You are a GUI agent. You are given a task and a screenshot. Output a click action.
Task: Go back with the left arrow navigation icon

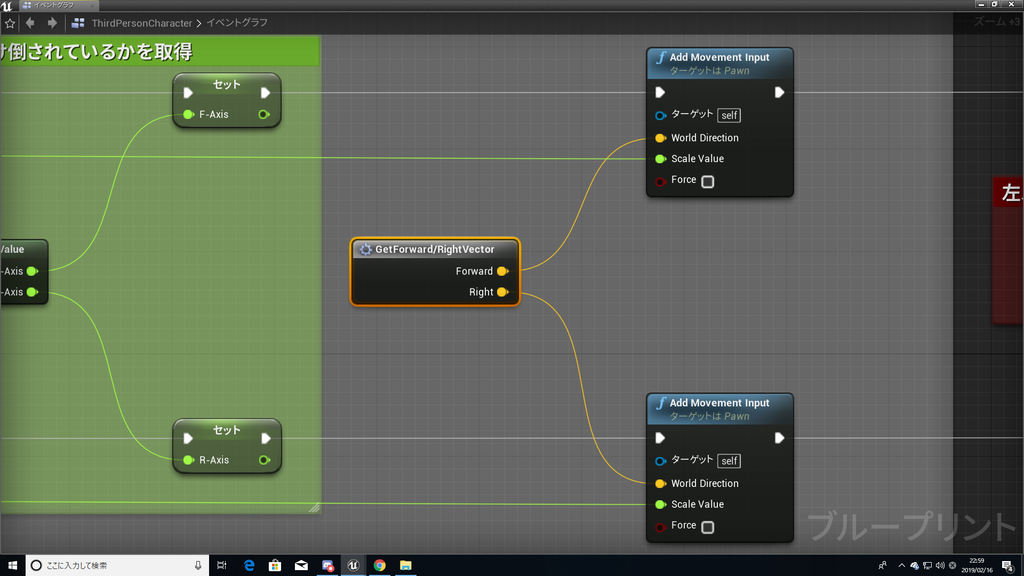pos(30,23)
